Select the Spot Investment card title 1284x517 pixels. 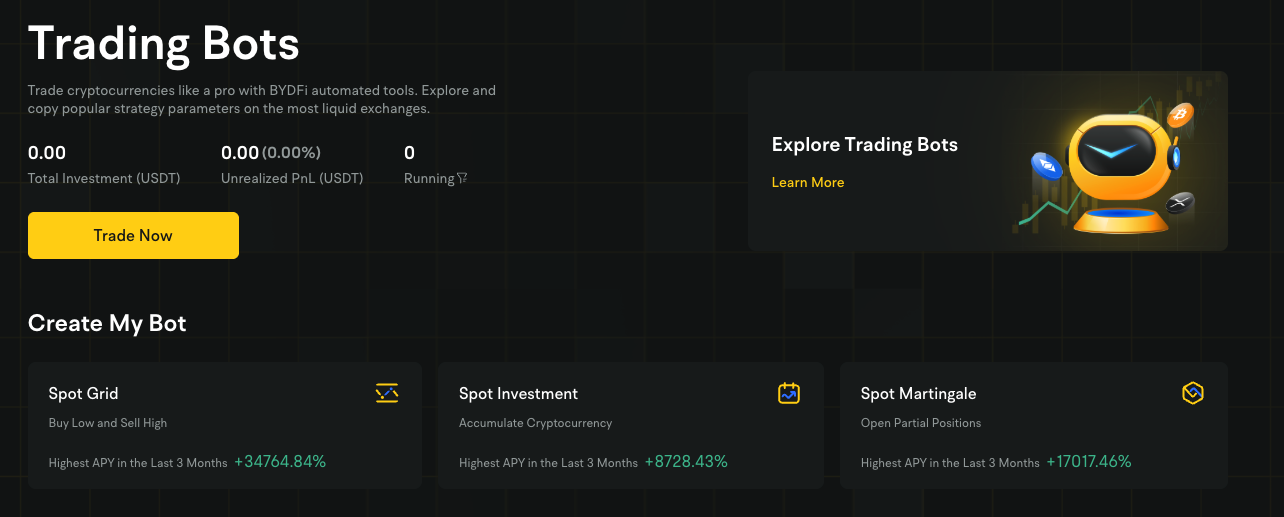click(518, 393)
